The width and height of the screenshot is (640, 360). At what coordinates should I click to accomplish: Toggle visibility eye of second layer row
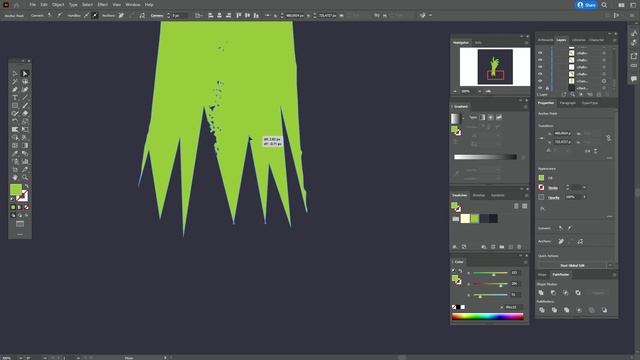click(x=540, y=60)
